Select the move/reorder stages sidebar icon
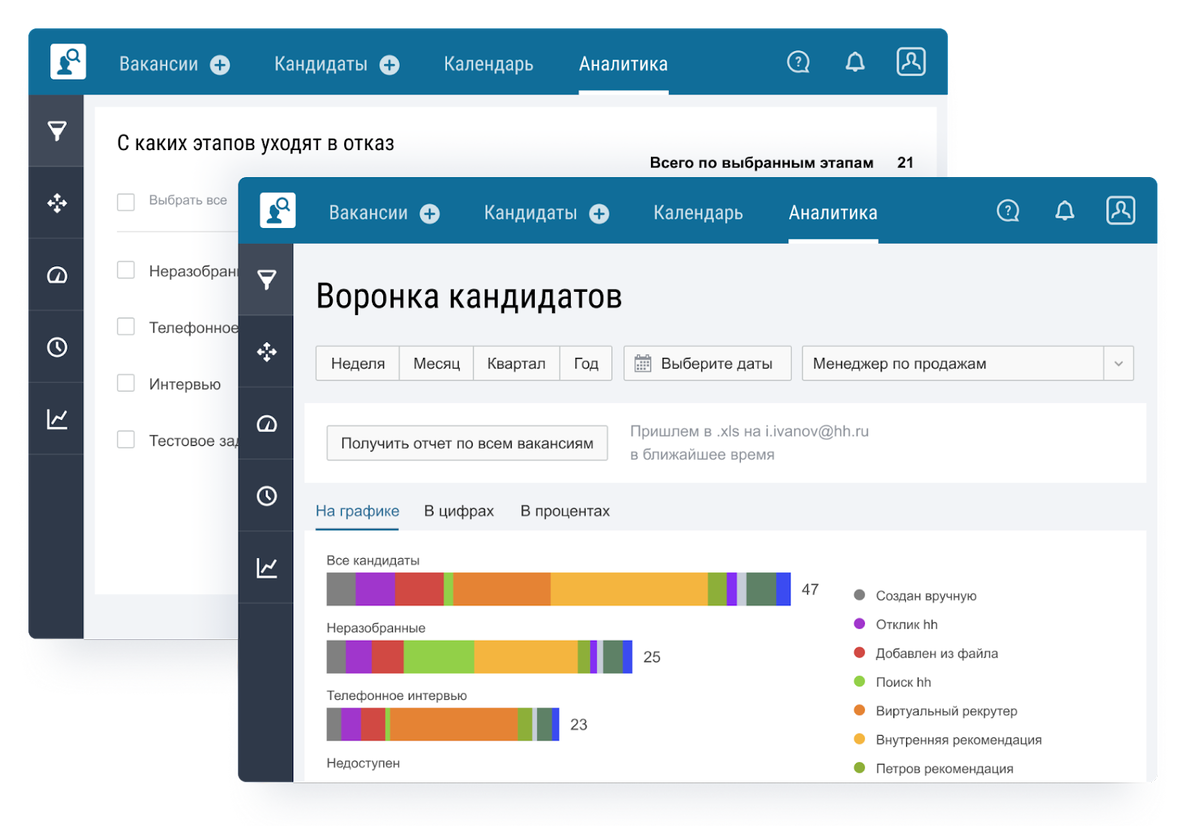 [266, 352]
